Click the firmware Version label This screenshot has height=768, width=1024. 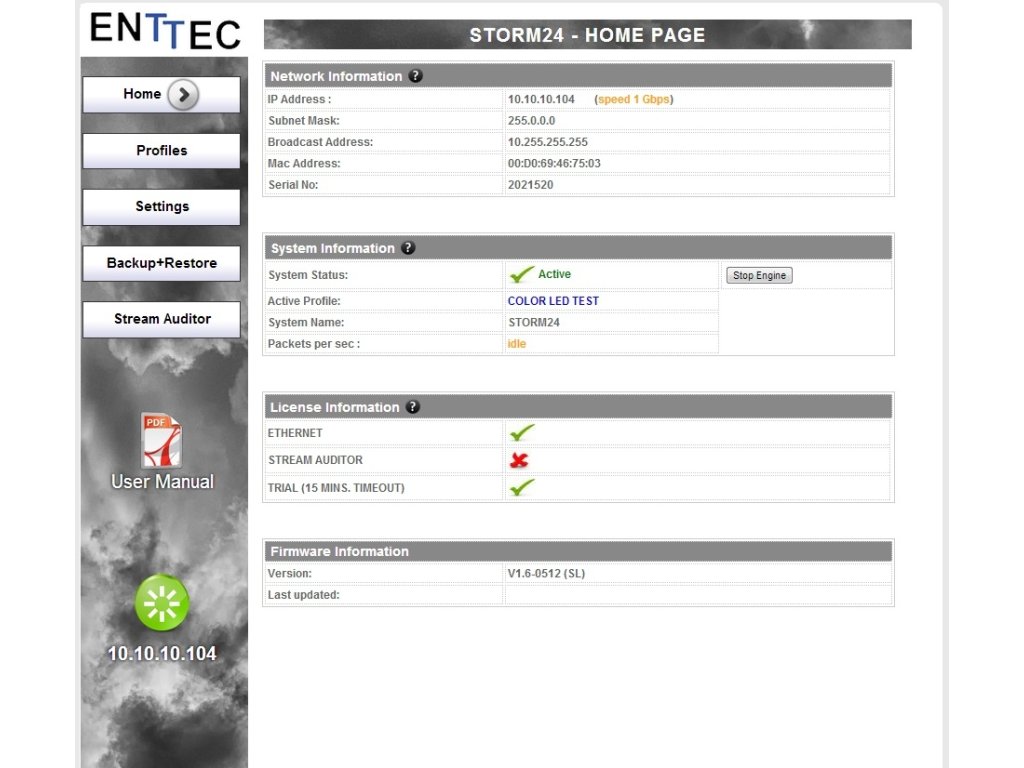[289, 573]
